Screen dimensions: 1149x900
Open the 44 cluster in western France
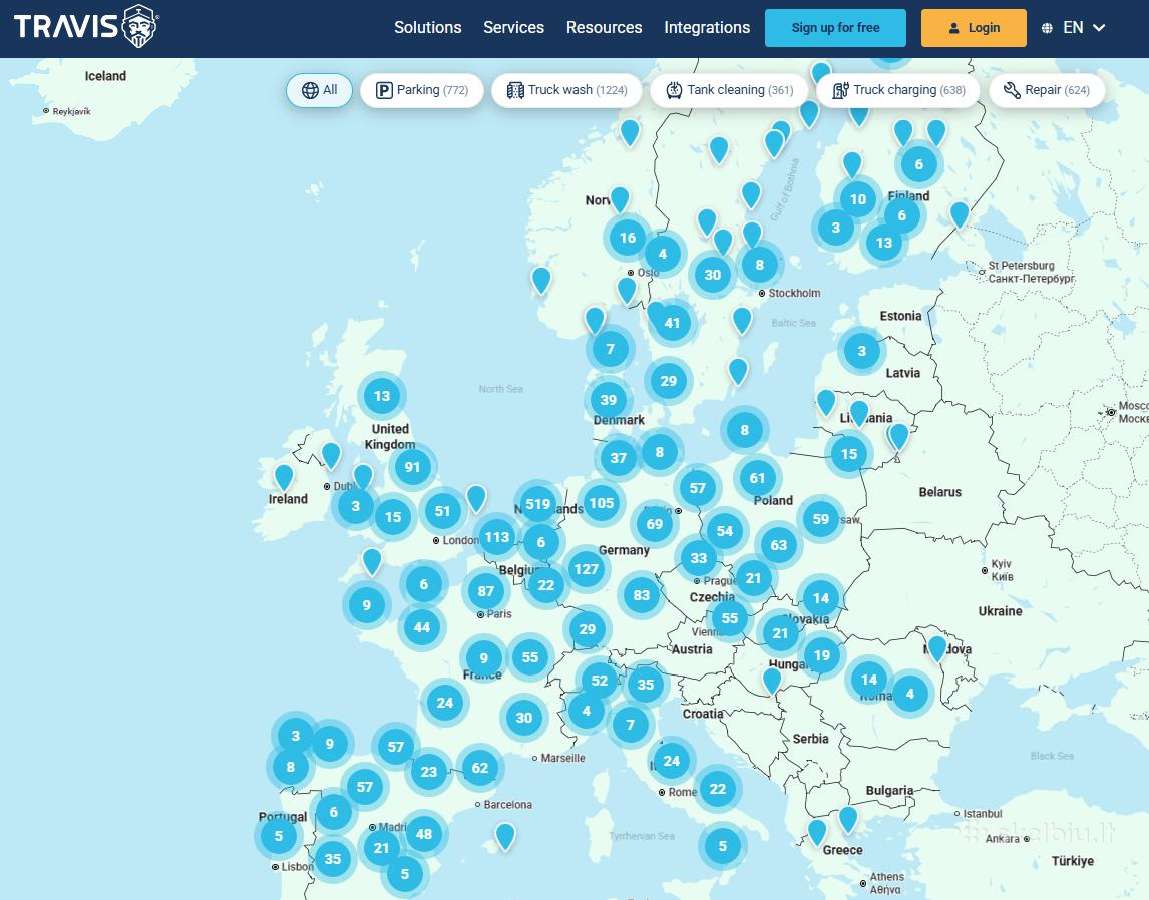click(421, 627)
